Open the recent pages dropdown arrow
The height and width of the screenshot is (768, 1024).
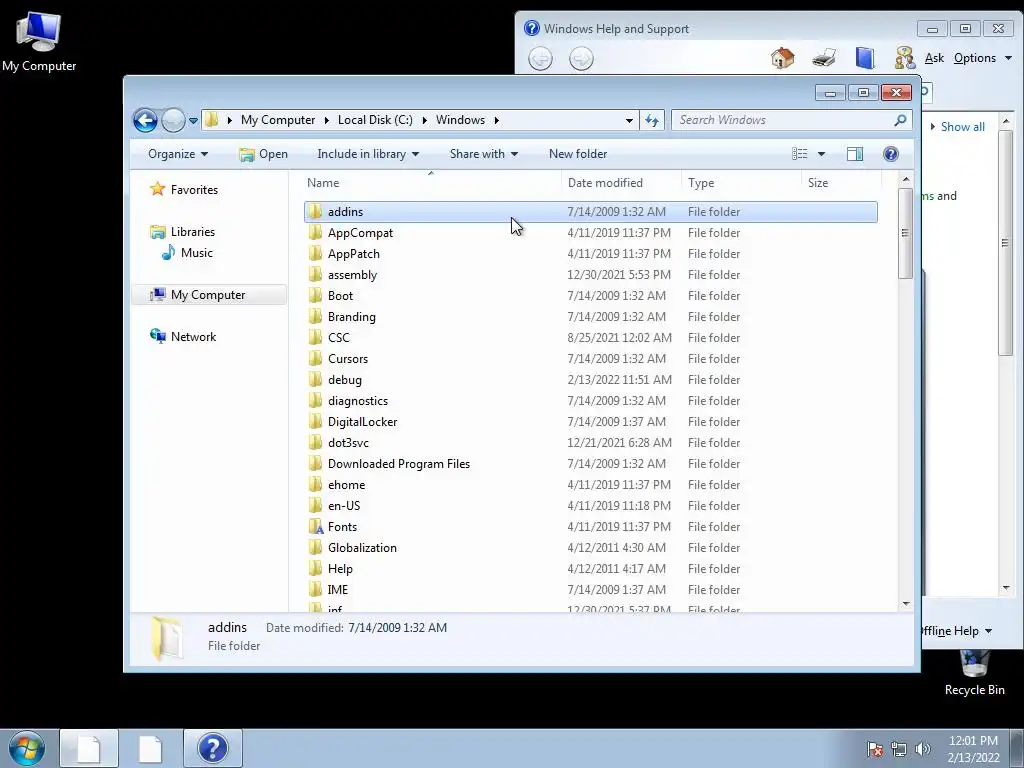(x=193, y=121)
